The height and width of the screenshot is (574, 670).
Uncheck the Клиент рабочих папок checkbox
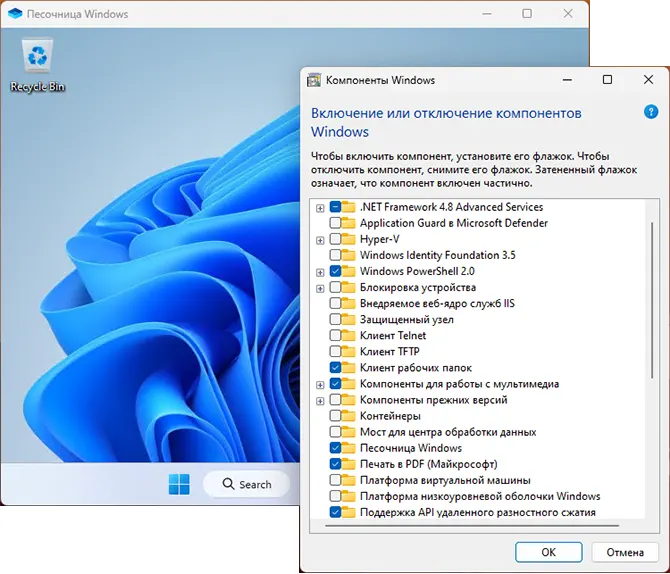[335, 368]
